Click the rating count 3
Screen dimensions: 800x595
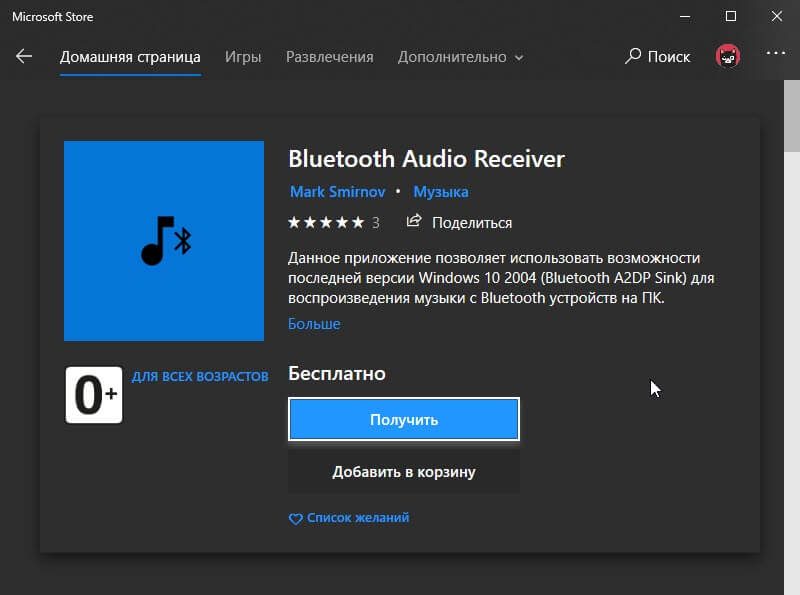(376, 222)
